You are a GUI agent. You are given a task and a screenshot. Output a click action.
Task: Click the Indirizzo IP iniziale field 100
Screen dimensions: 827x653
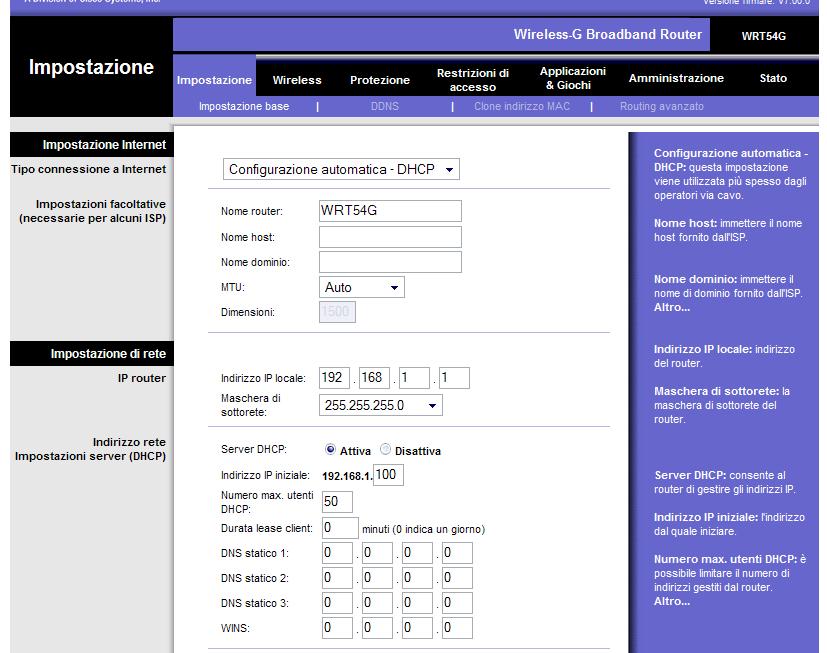point(388,475)
